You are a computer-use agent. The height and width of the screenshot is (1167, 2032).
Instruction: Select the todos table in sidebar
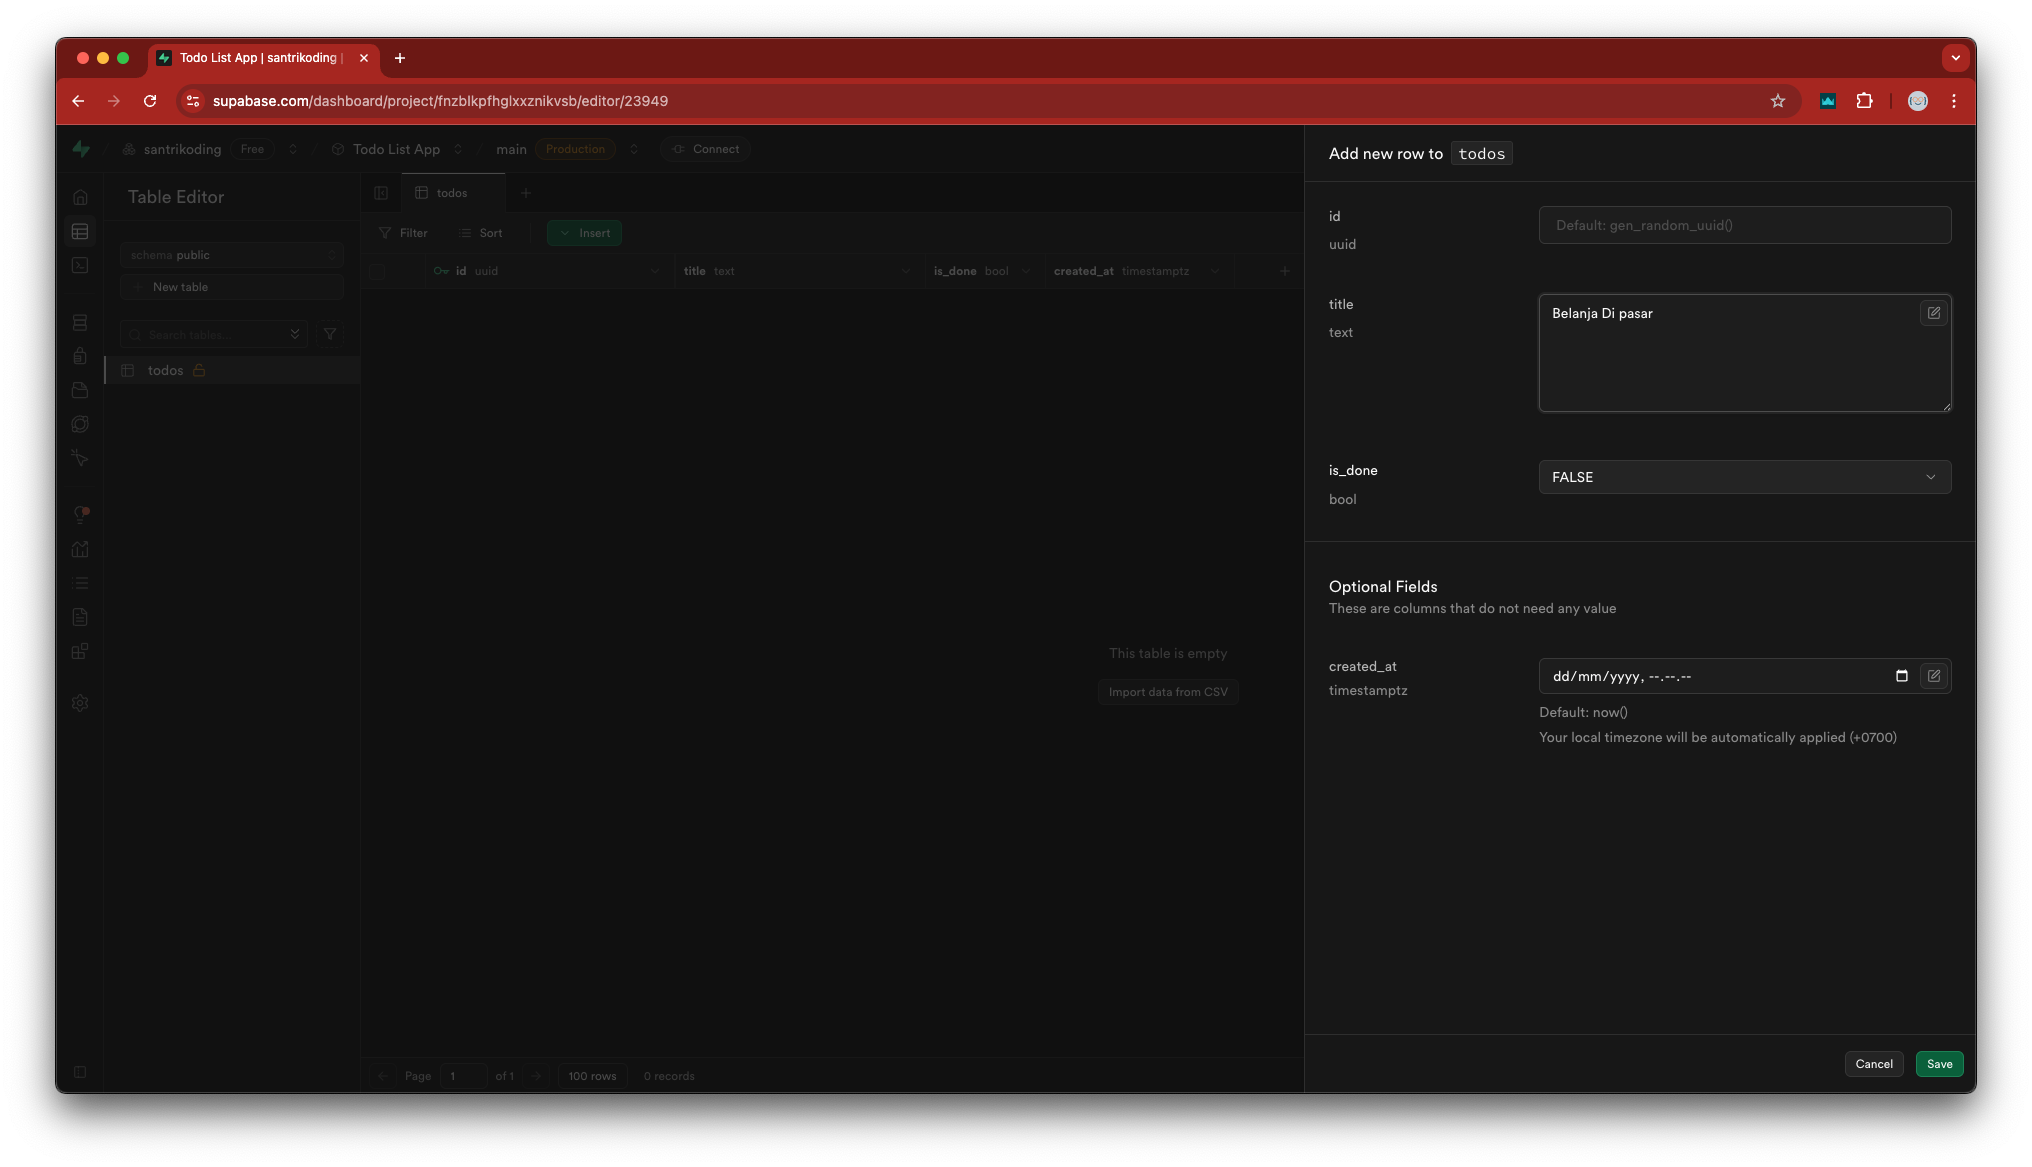pyautogui.click(x=232, y=370)
